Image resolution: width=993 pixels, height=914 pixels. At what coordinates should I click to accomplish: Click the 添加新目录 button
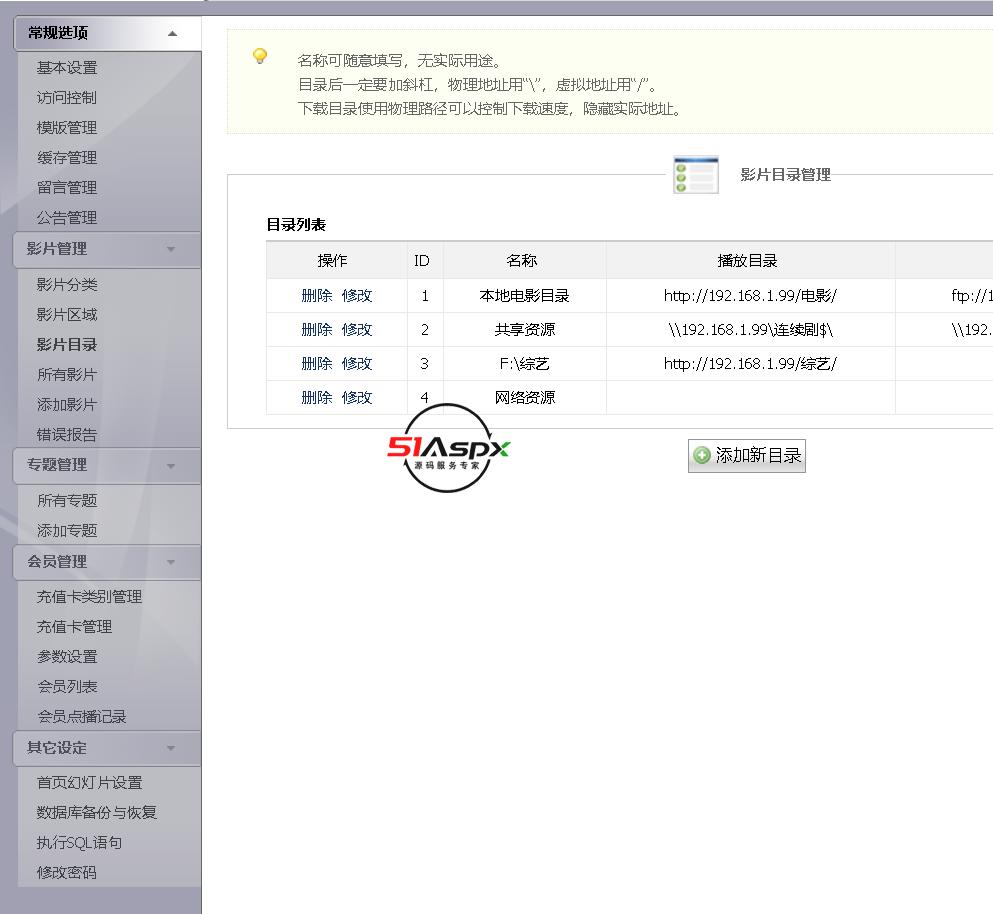tap(747, 456)
